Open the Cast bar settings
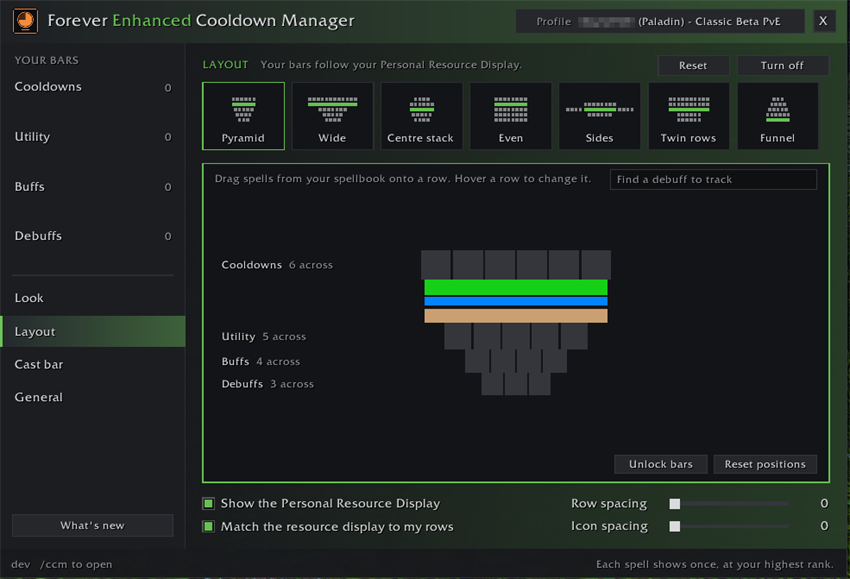 pyautogui.click(x=93, y=364)
